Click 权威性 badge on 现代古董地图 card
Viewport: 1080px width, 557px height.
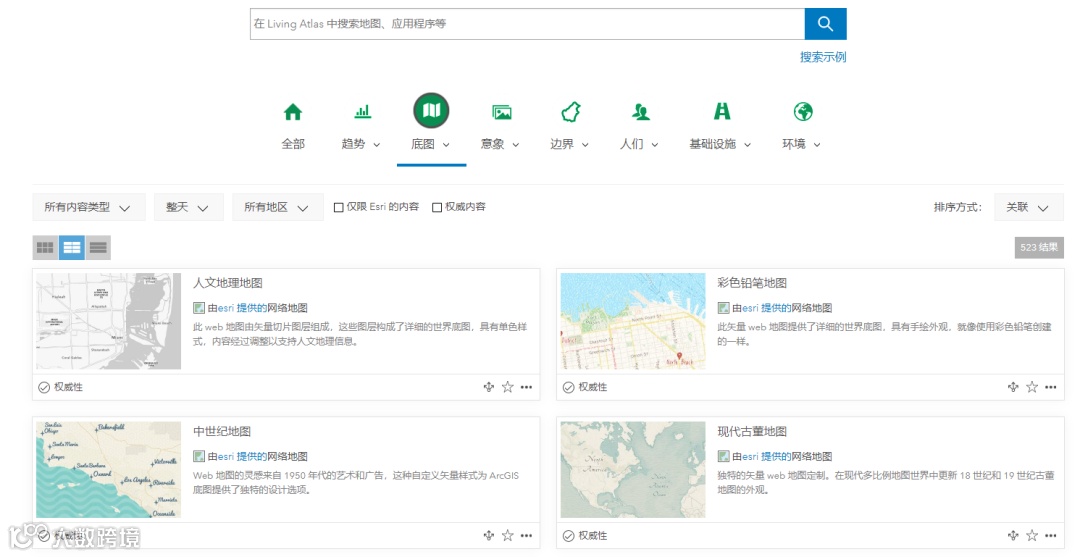tap(585, 536)
